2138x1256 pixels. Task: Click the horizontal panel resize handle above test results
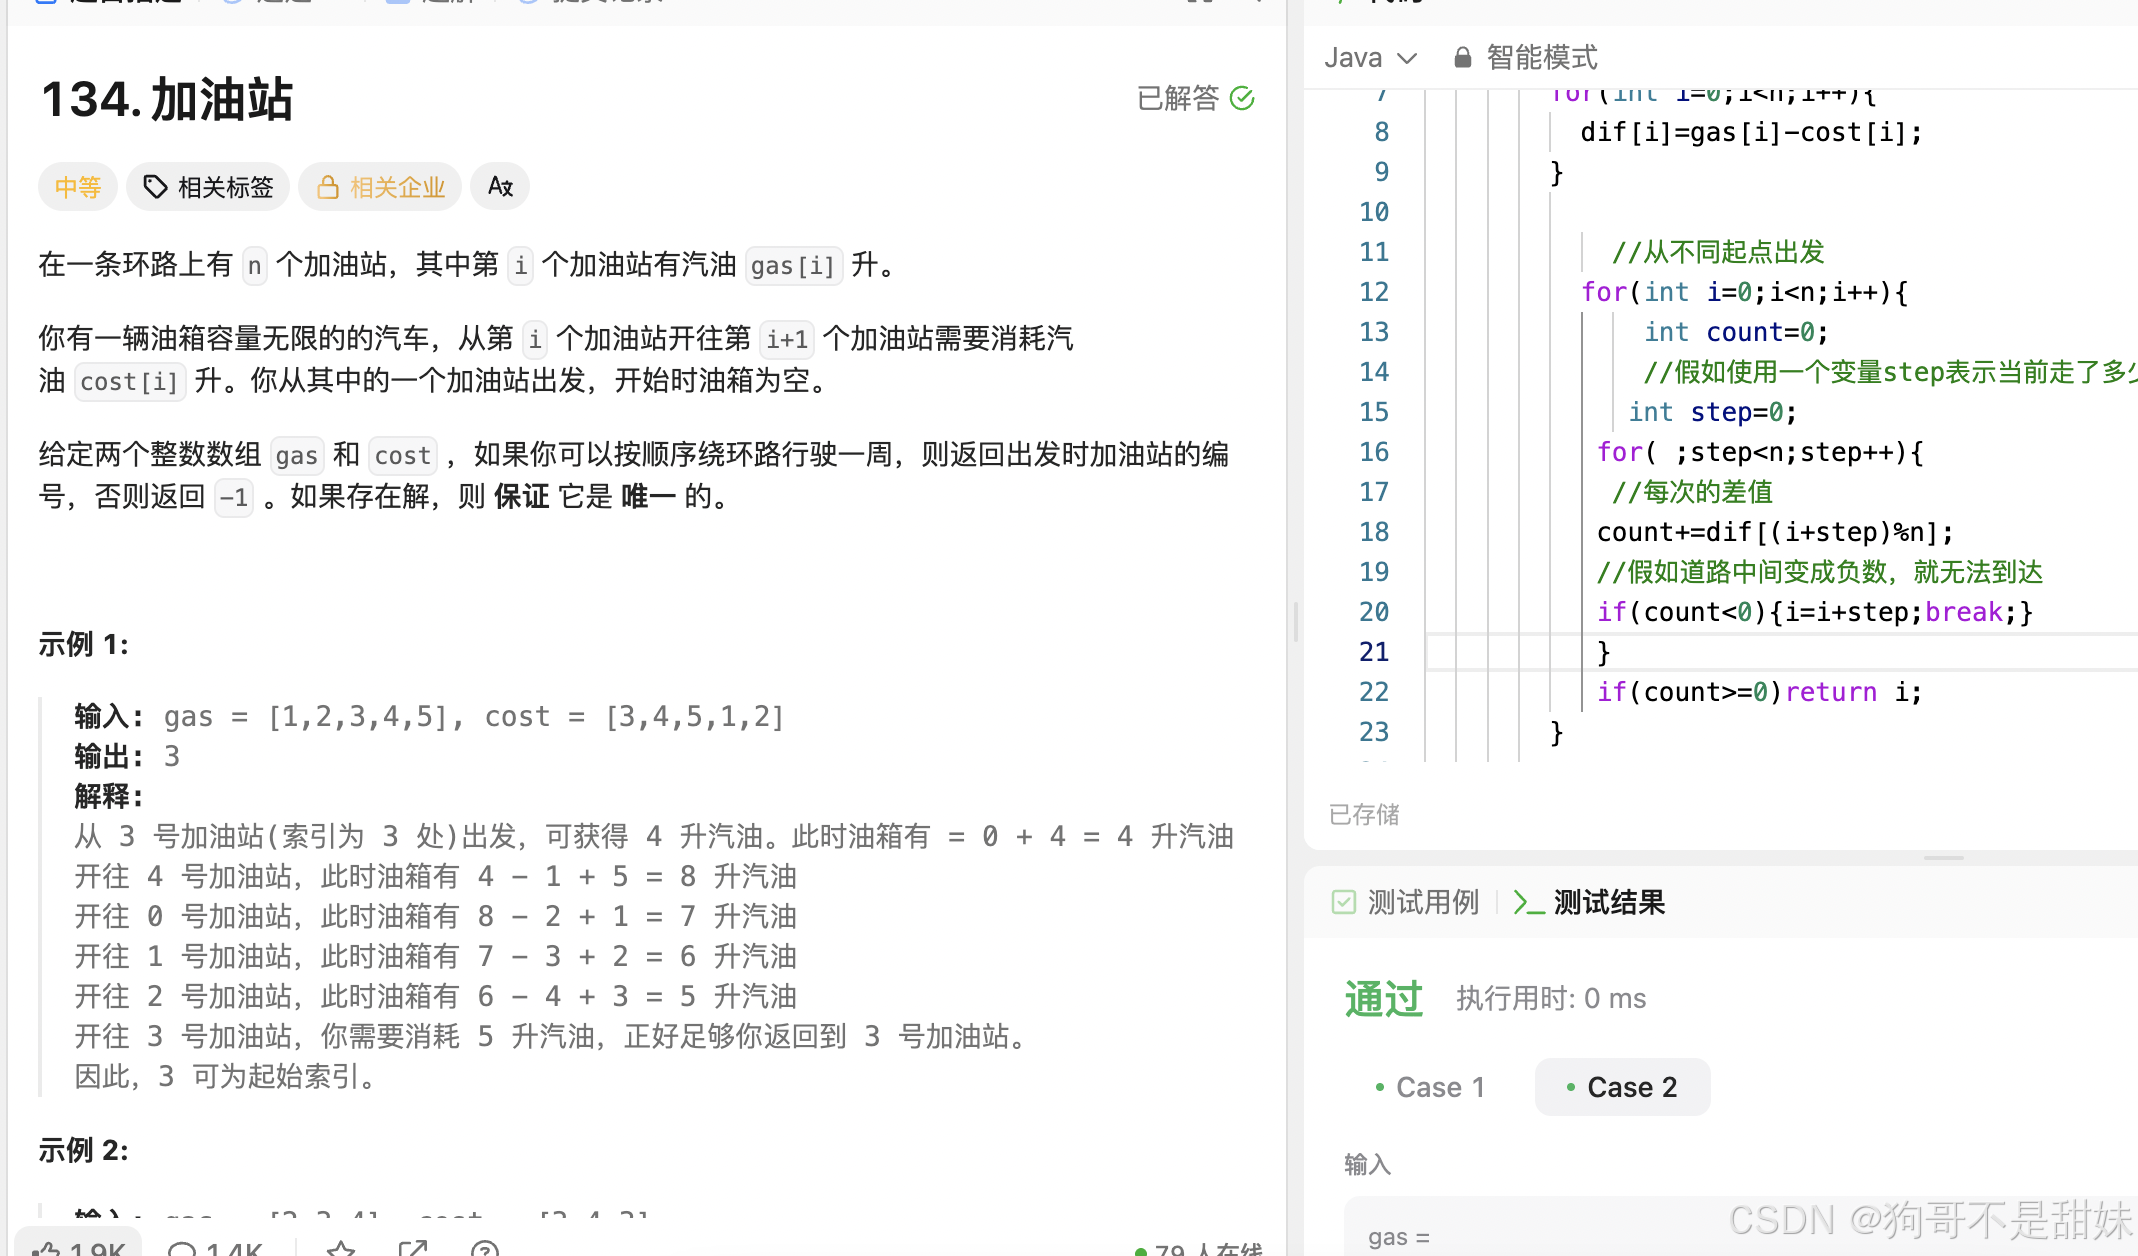pyautogui.click(x=1943, y=858)
